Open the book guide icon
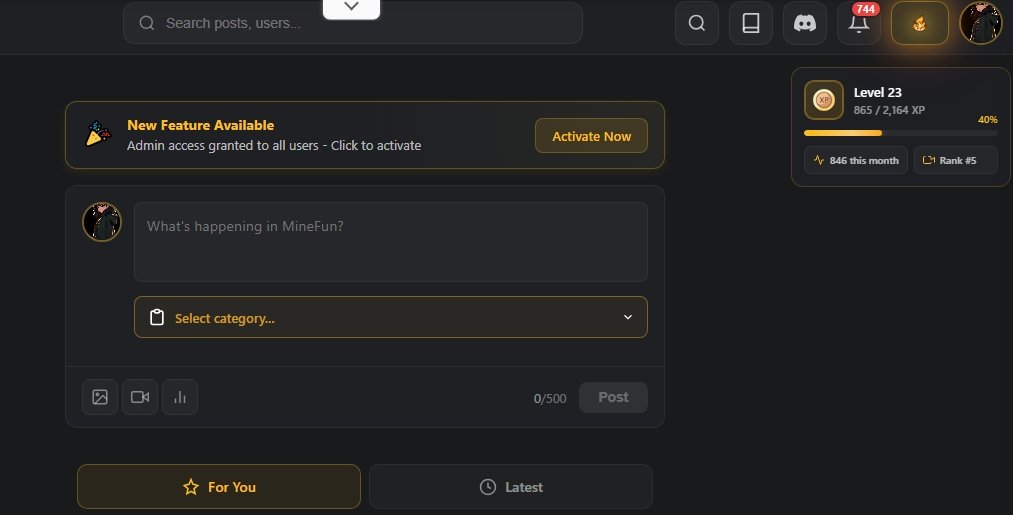Screen dimensions: 1013x515 click(751, 23)
